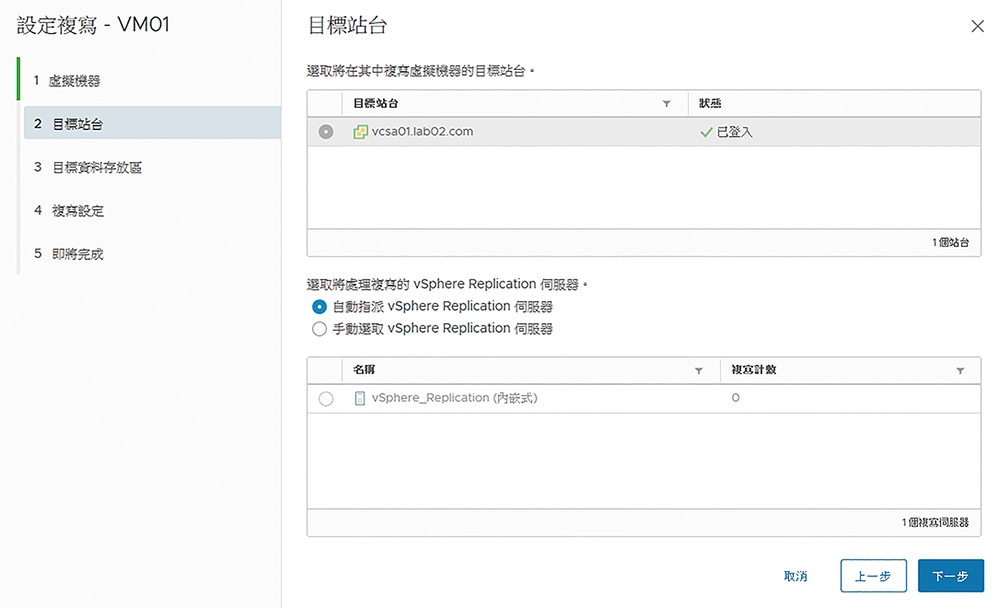Click the server icon beside vSphere_Replication
1000x608 pixels.
tap(360, 398)
